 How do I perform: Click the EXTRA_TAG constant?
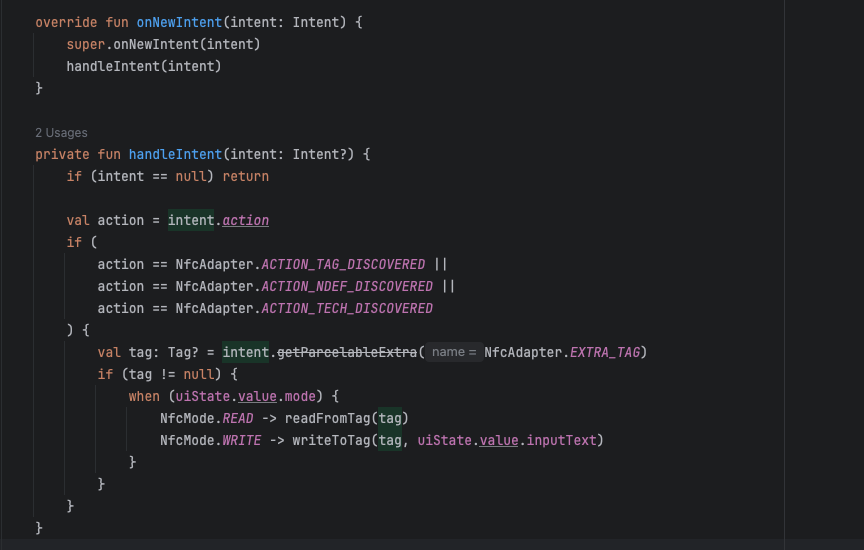[x=608, y=352]
